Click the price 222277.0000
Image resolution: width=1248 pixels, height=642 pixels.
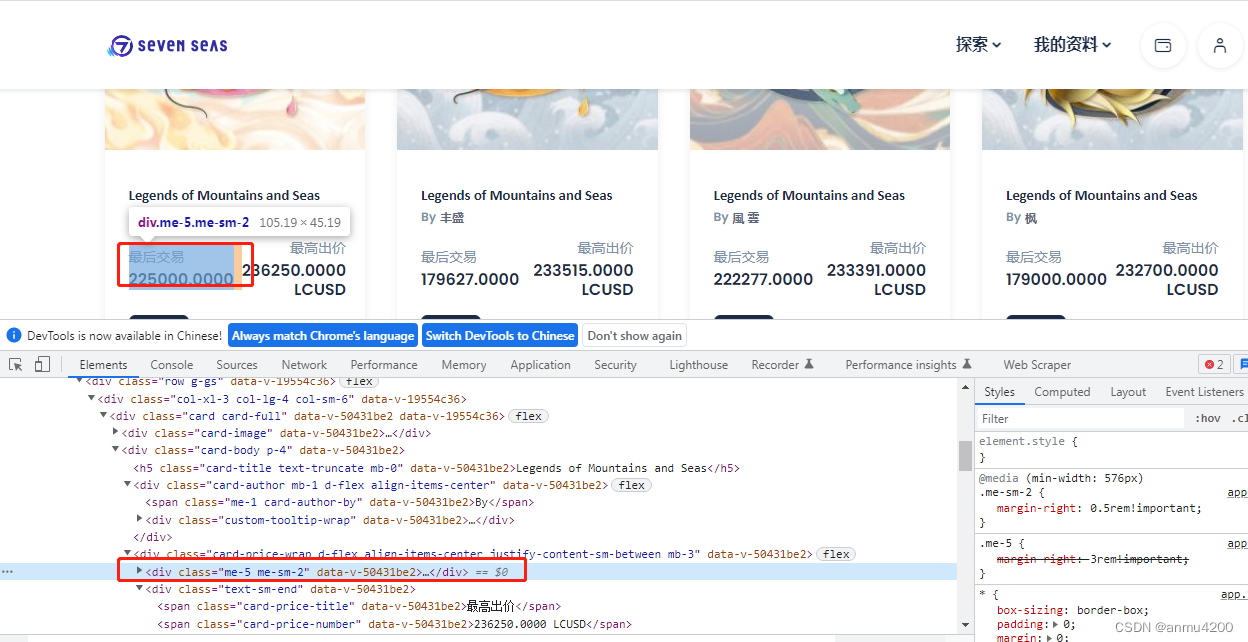click(763, 279)
